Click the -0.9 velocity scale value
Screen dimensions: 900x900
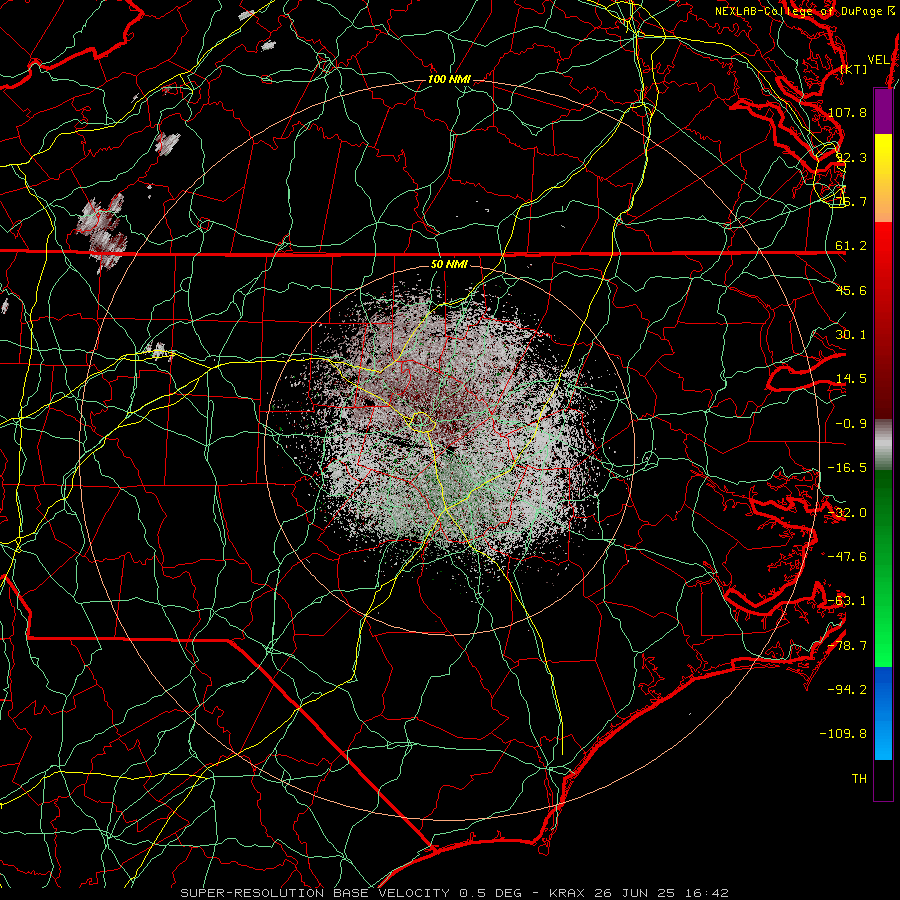851,423
